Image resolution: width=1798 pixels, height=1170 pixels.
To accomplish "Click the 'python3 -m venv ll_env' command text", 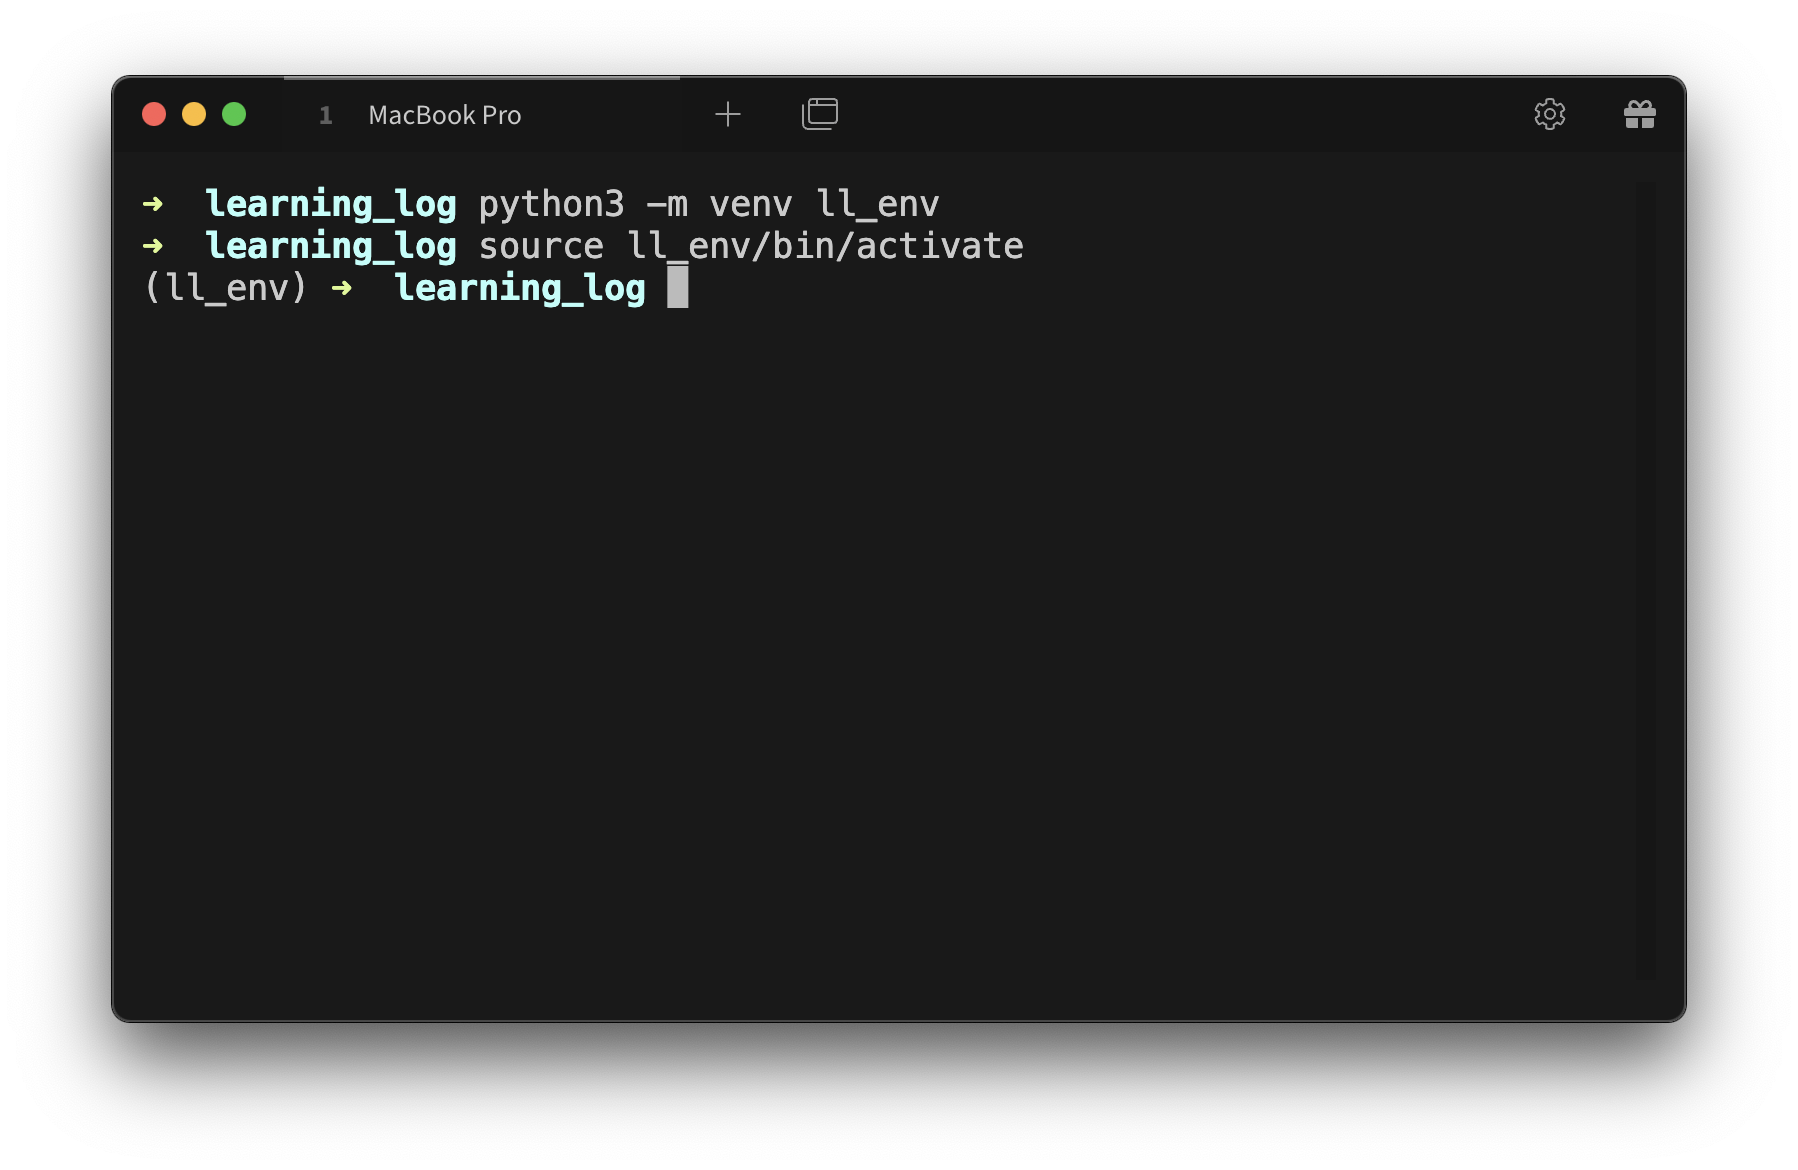I will tap(709, 204).
